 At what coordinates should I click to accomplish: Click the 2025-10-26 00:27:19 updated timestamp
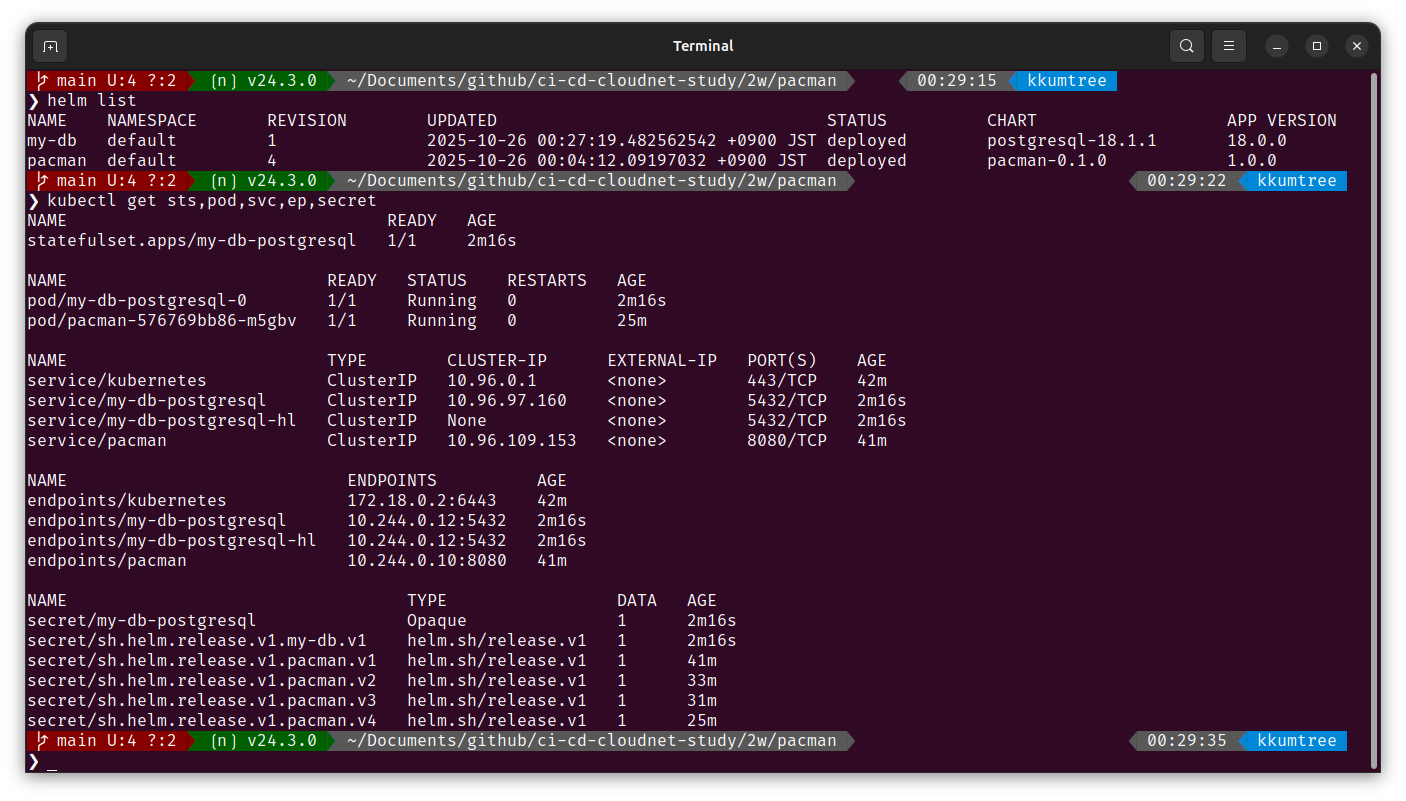pyautogui.click(x=622, y=140)
